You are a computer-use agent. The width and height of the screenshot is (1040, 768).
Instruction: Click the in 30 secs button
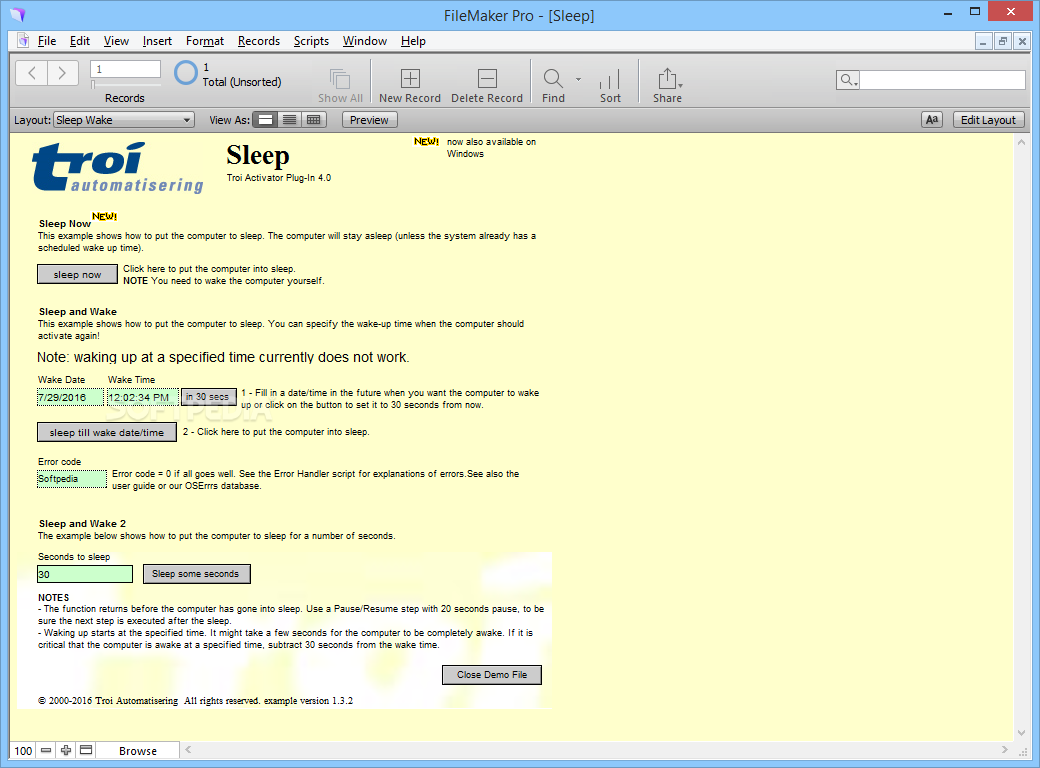208,397
